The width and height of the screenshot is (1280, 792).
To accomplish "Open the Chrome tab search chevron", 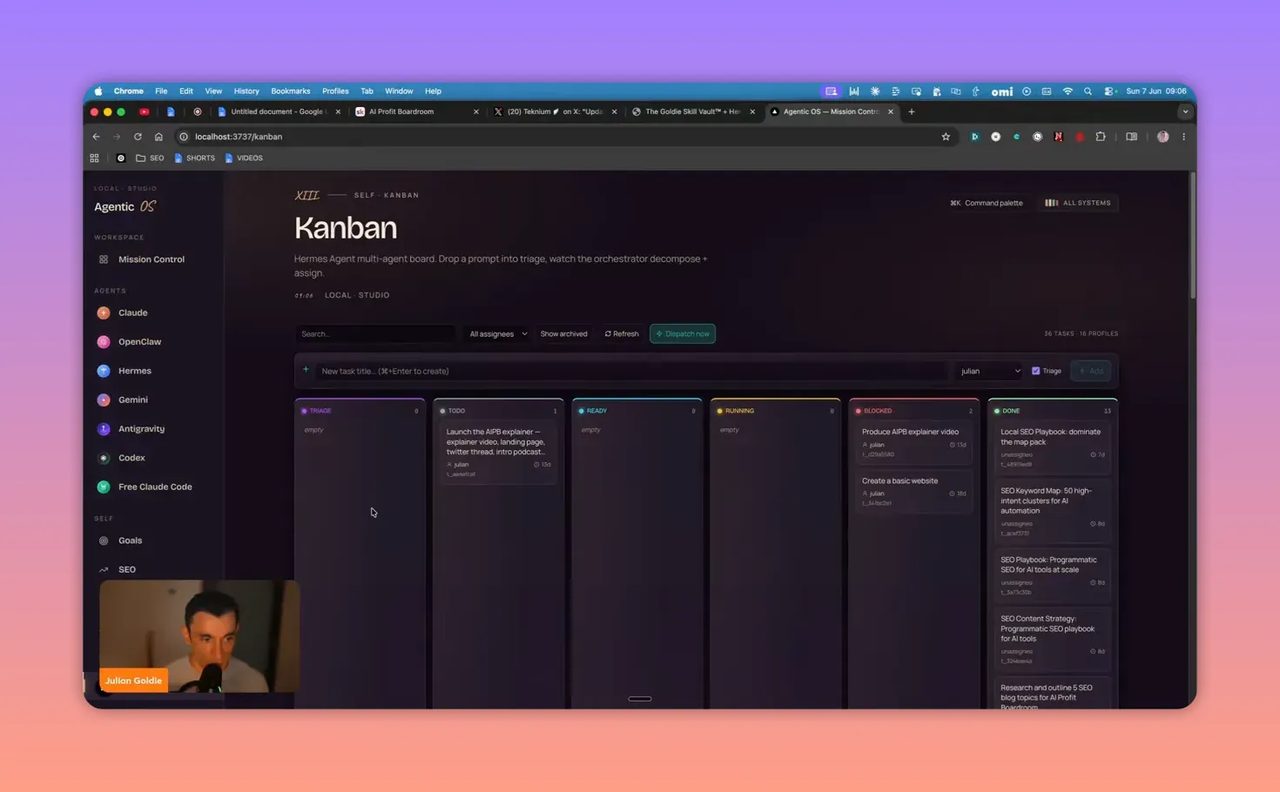I will [1185, 112].
